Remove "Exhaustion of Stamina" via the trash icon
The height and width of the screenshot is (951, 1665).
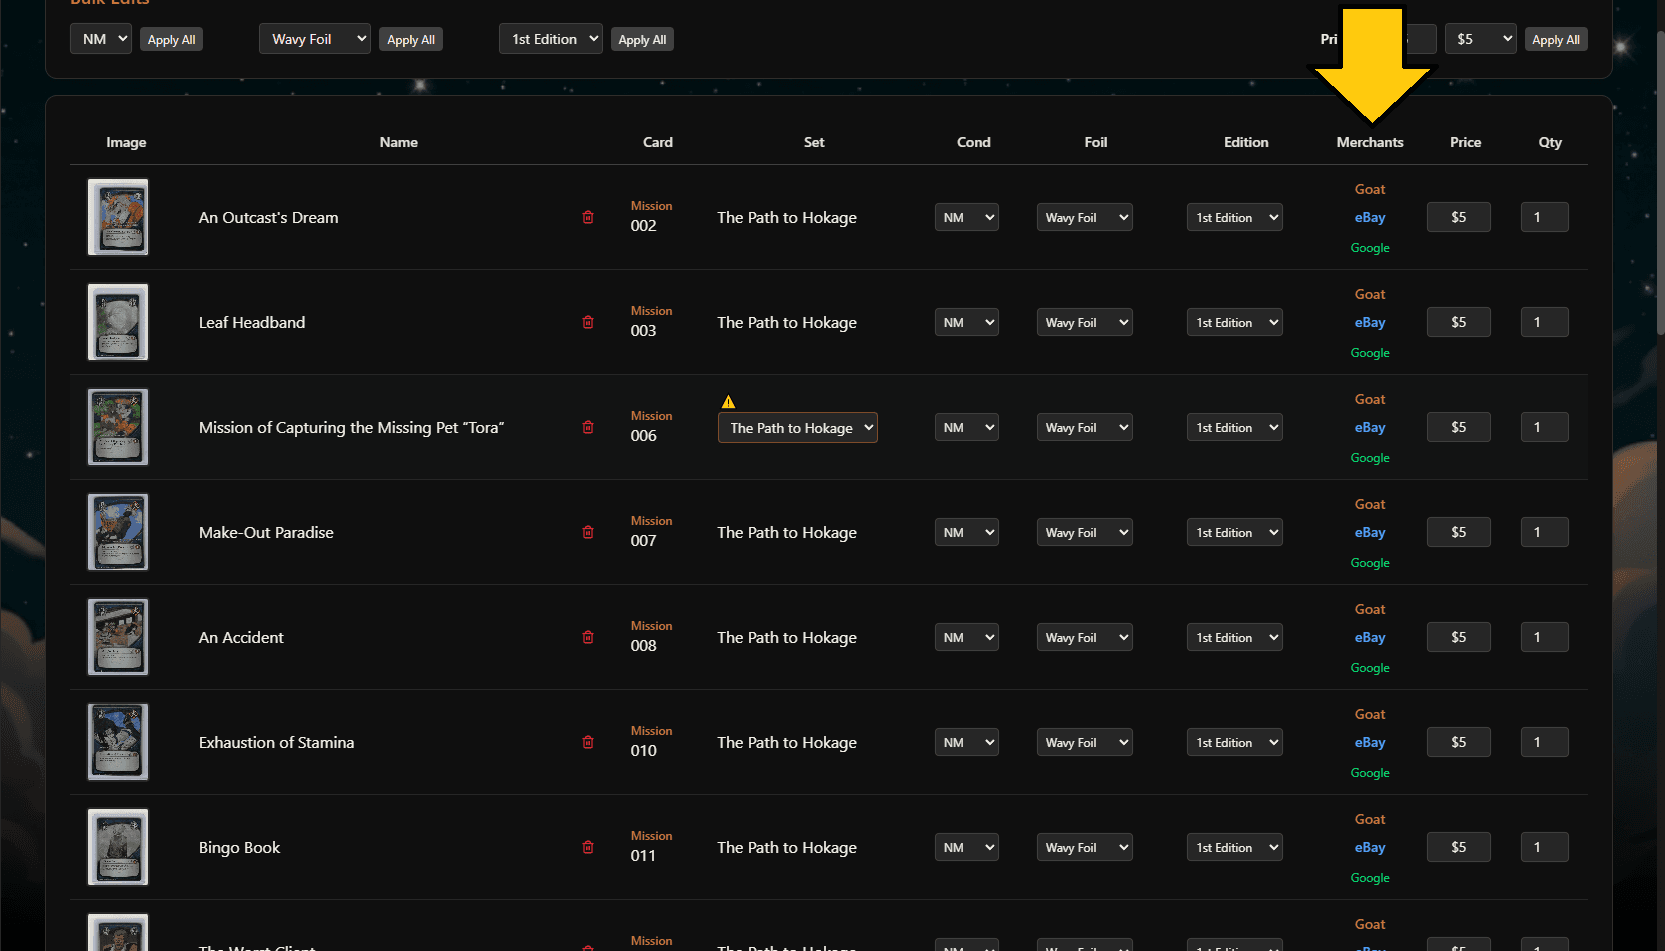click(x=588, y=742)
